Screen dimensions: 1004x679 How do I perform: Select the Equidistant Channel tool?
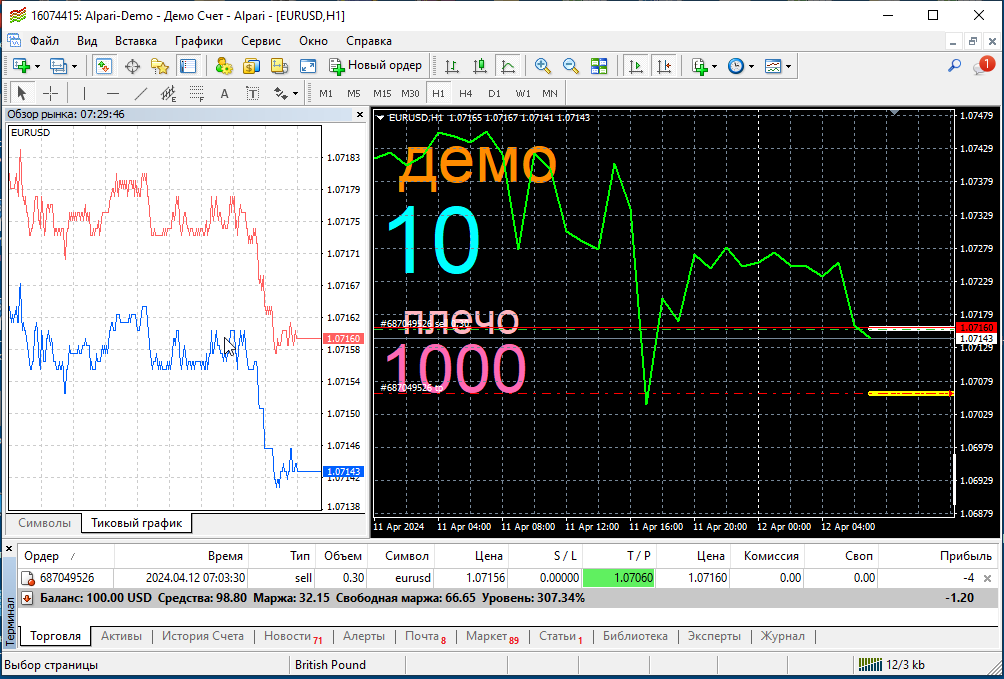point(168,94)
